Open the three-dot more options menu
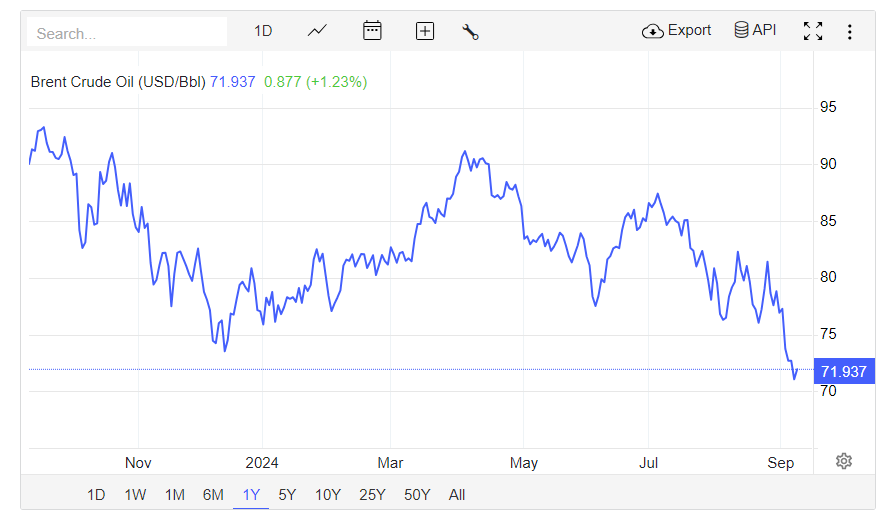 pos(849,31)
